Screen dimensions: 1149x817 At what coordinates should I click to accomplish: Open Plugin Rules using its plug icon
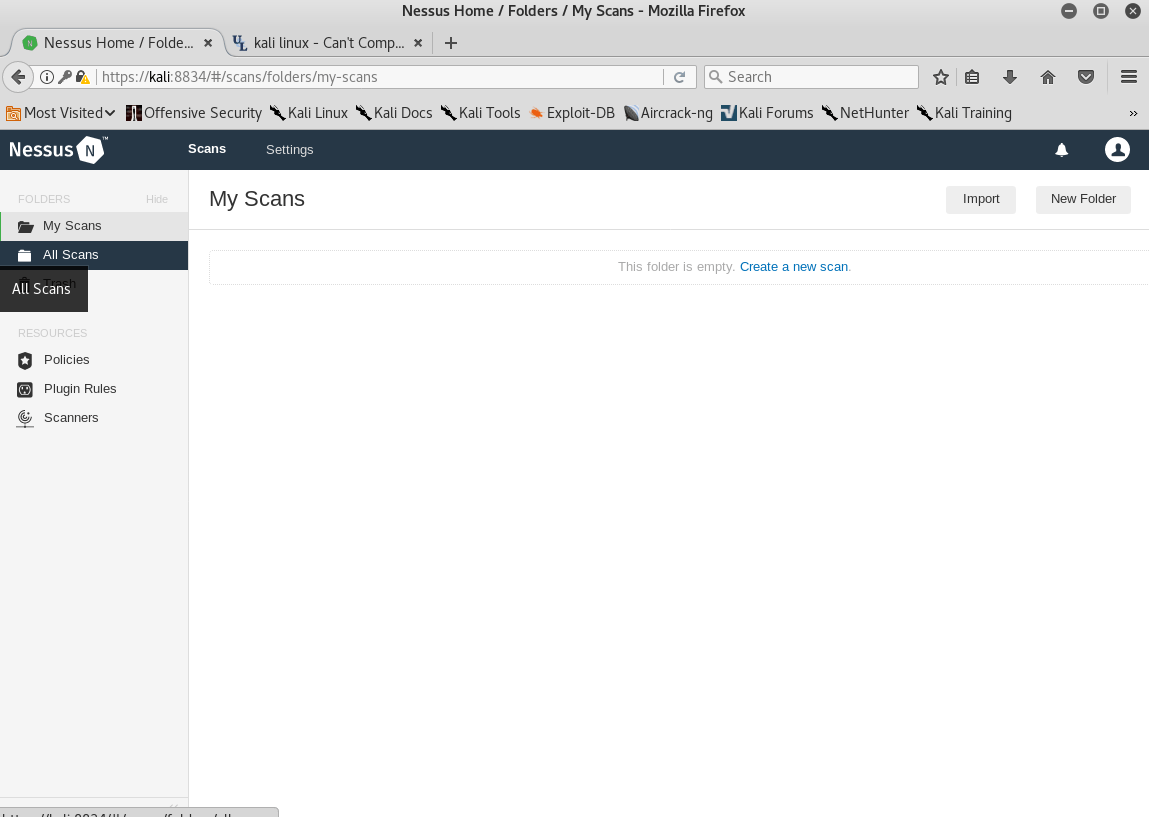tap(24, 389)
